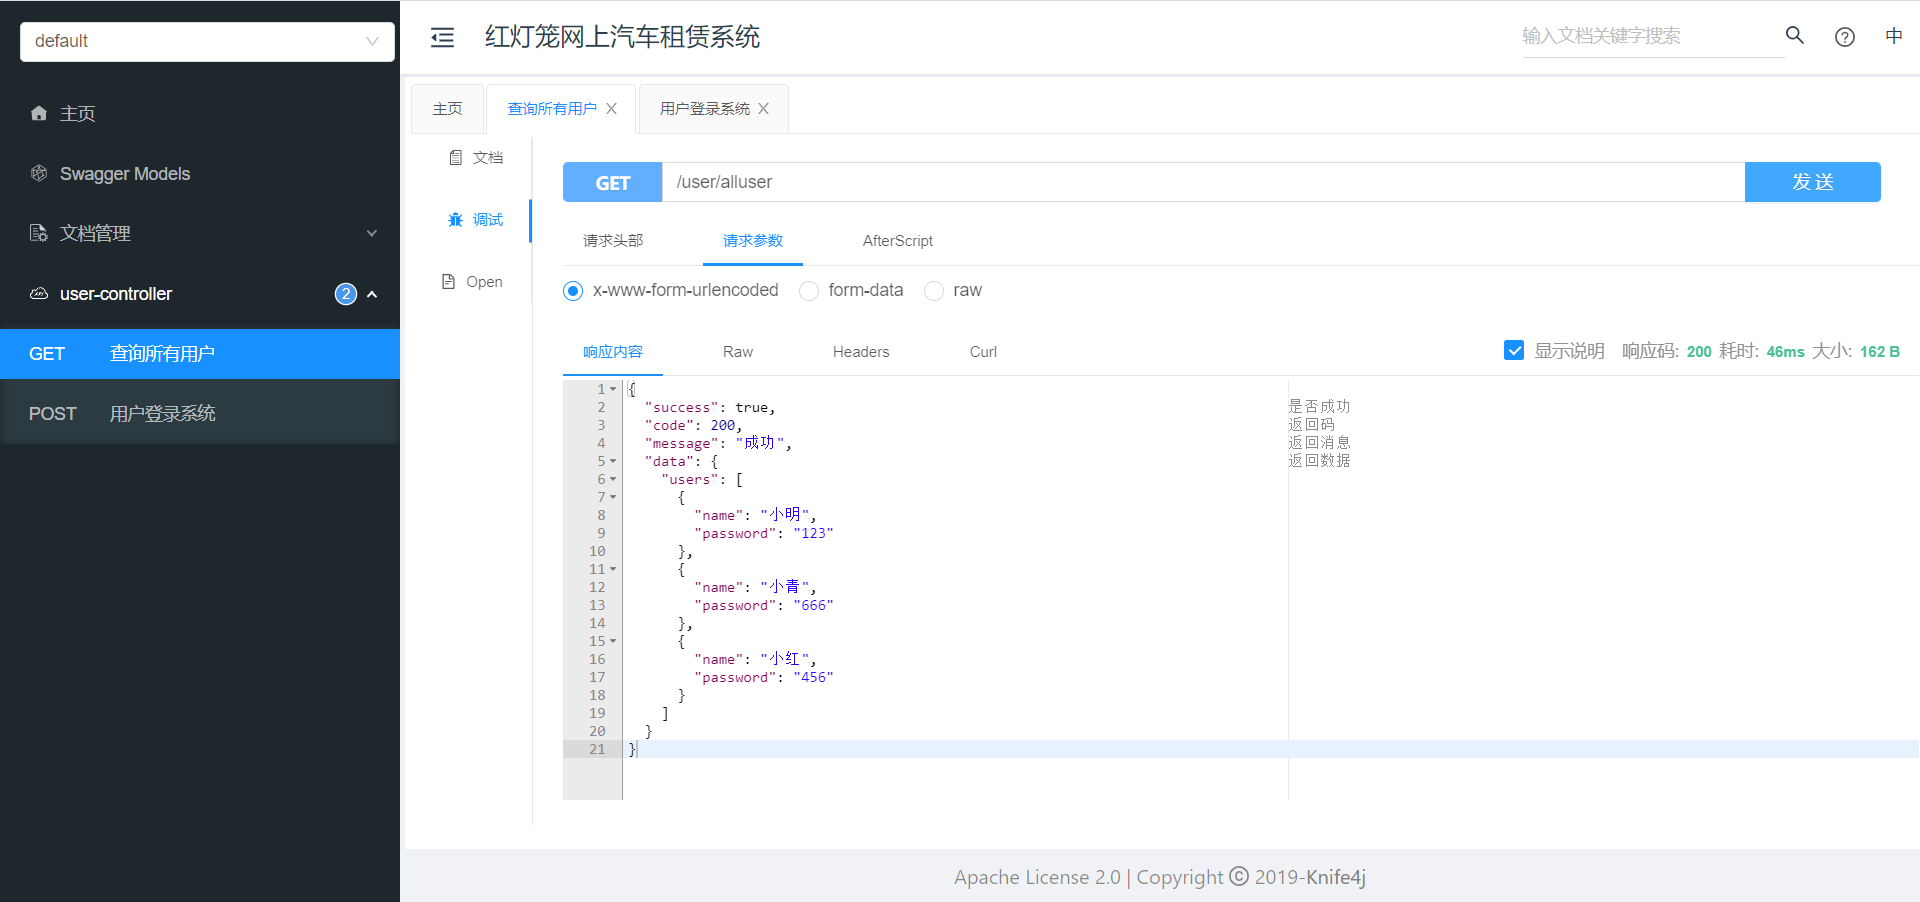Switch language using the 中 icon
This screenshot has height=902, width=1920.
(1896, 36)
